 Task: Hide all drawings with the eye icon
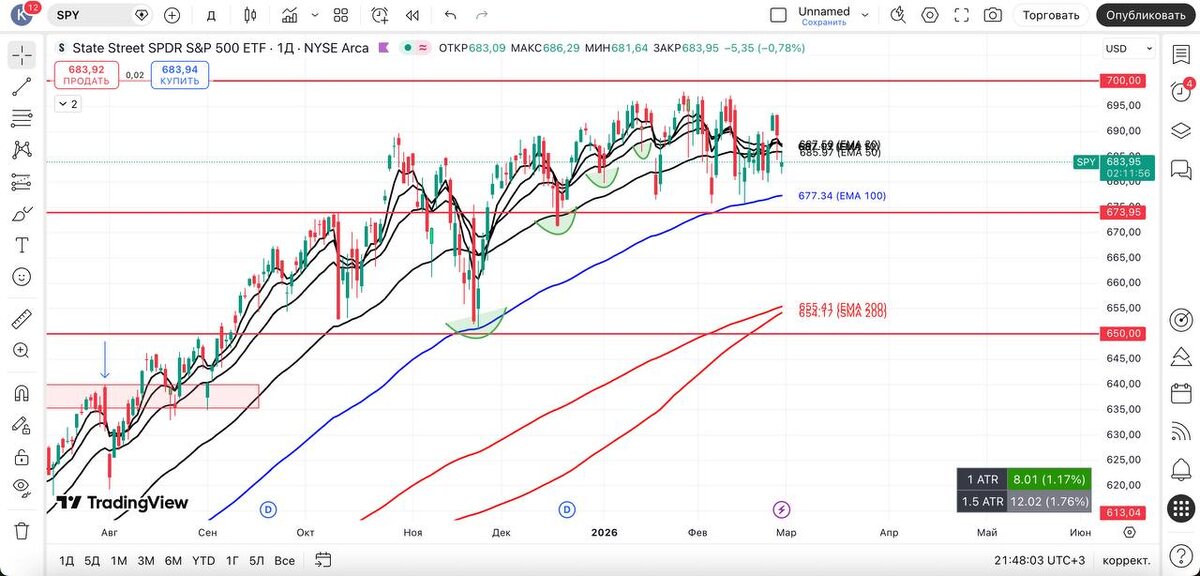(x=22, y=488)
